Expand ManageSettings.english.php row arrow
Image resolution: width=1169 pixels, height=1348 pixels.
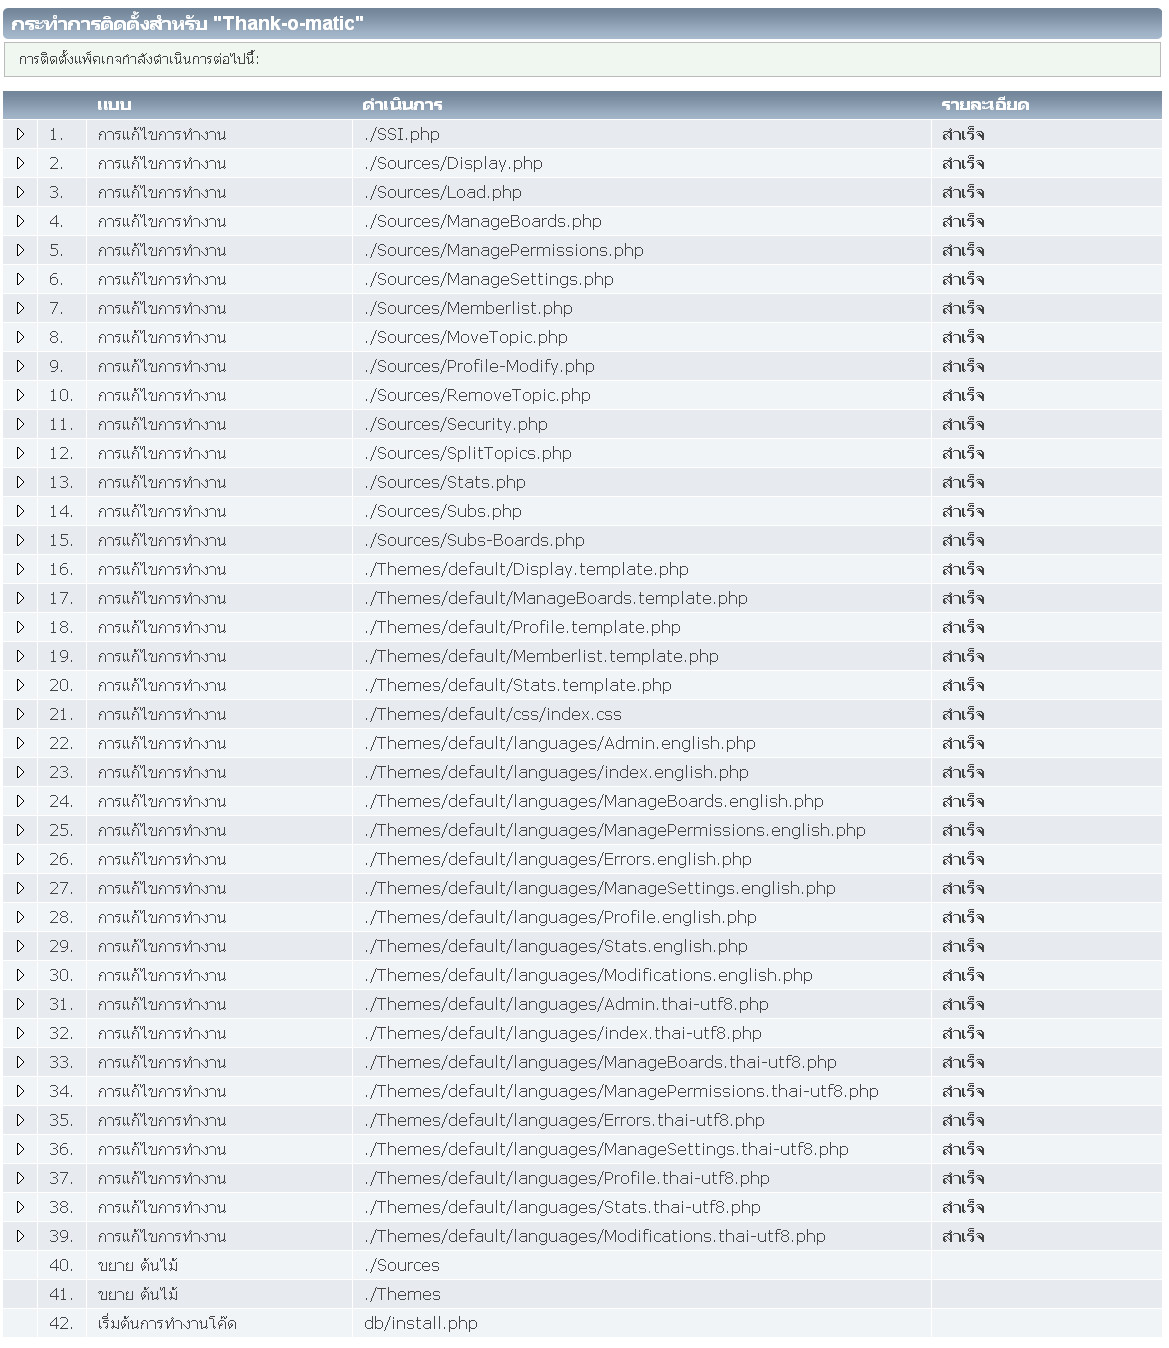pos(20,888)
